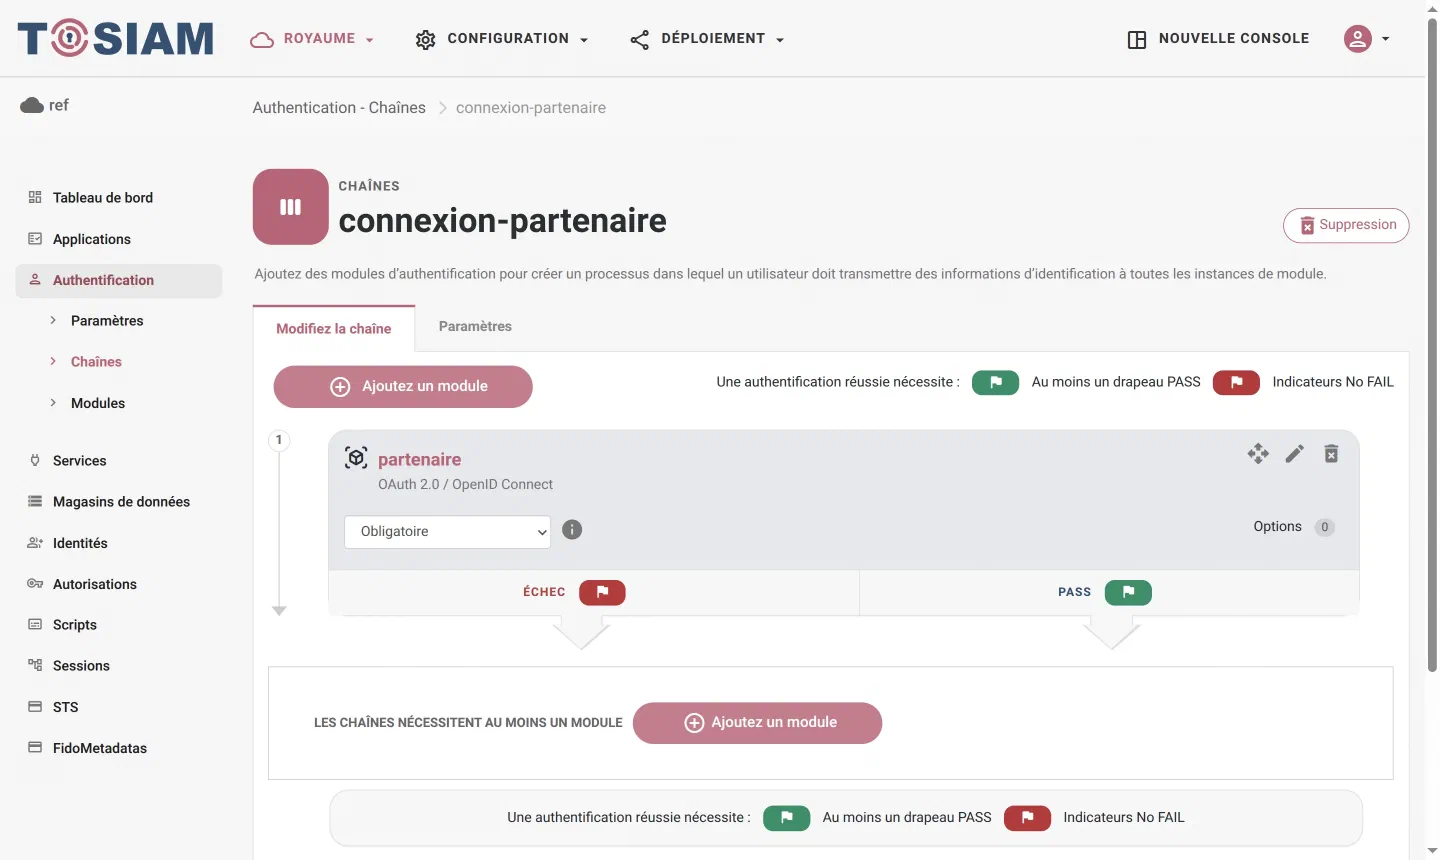
Task: Switch to the Paramètres tab
Action: [475, 326]
